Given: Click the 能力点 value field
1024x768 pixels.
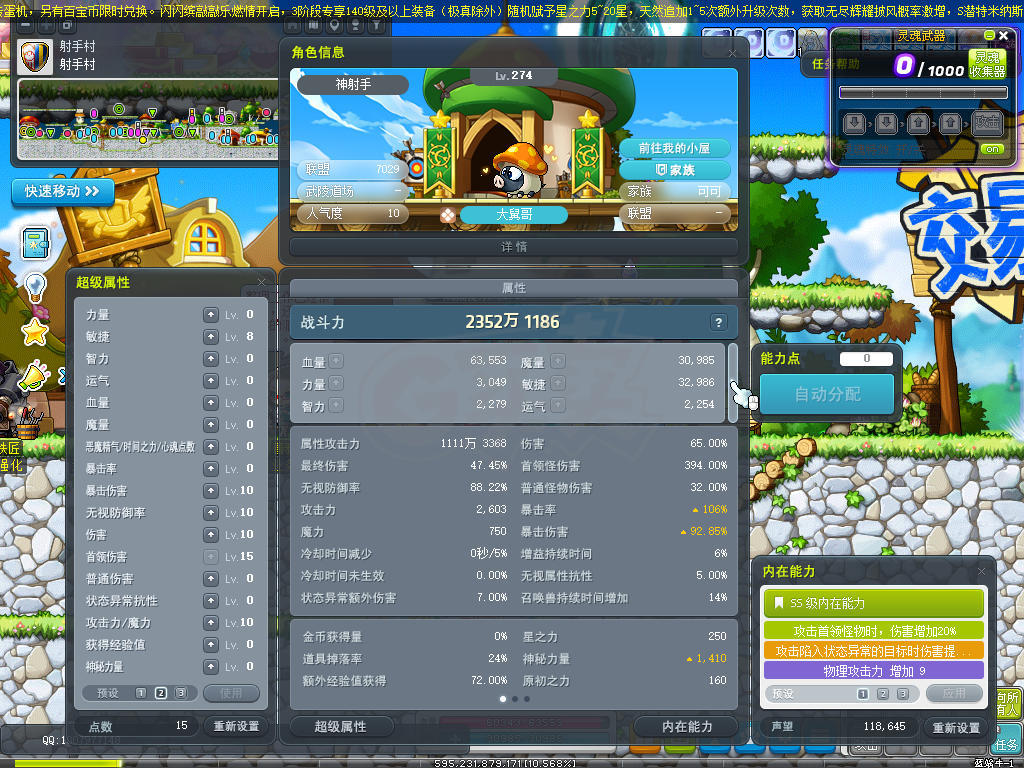Looking at the screenshot, I should pos(866,359).
